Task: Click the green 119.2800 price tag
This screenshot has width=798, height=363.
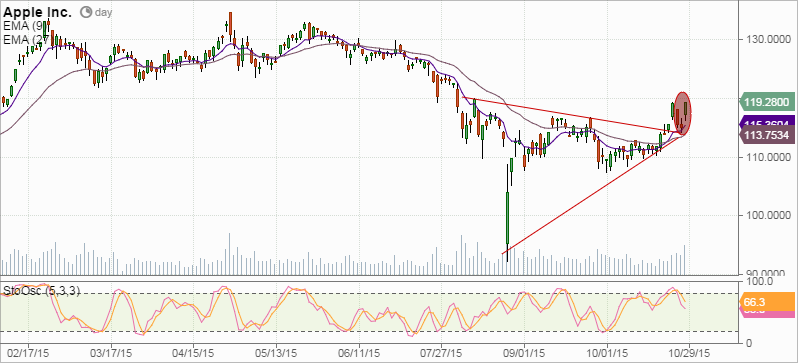Action: (766, 102)
